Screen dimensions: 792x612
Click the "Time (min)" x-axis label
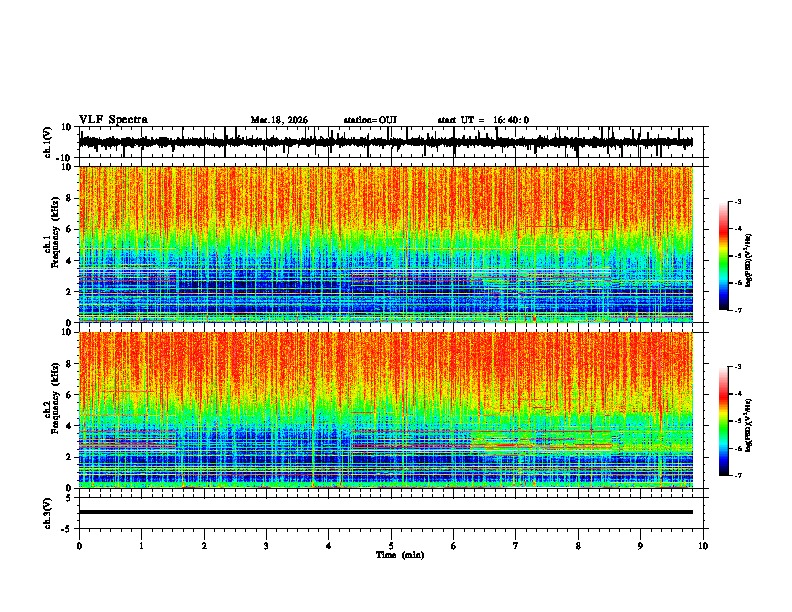[x=400, y=555]
